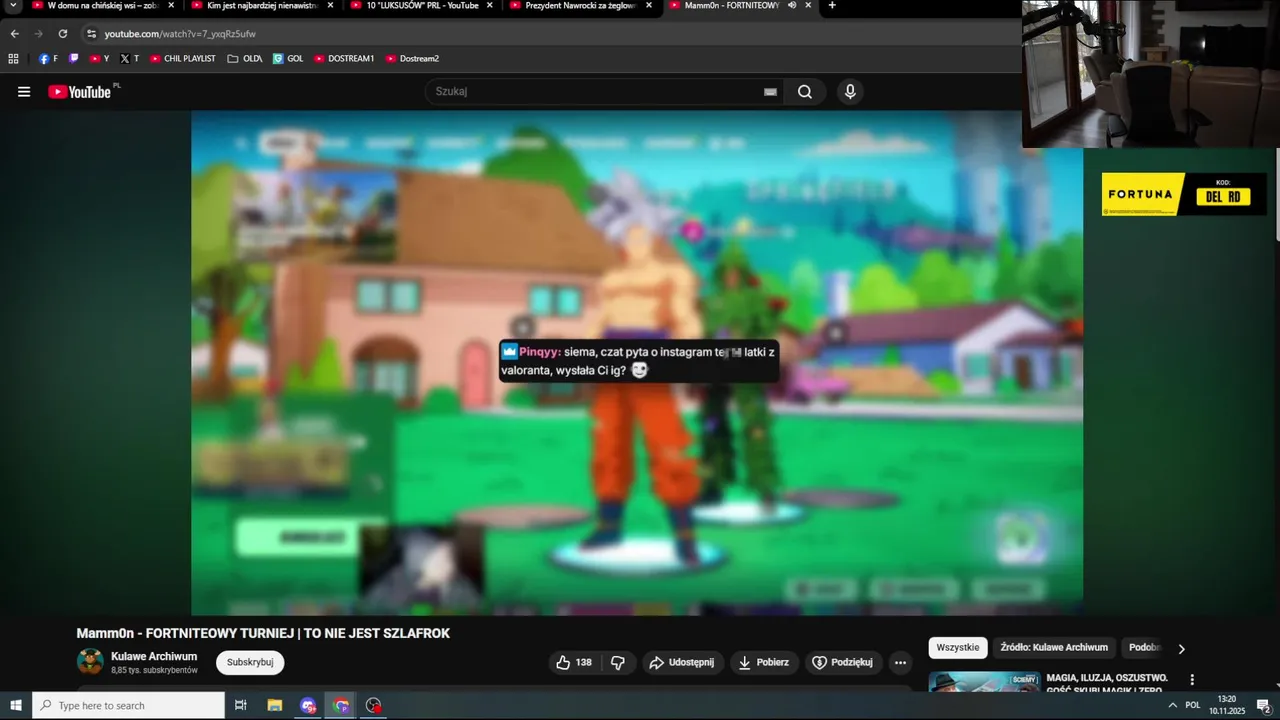This screenshot has height=720, width=1280.
Task: Open the Kulawe Archiwum channel name link
Action: [x=154, y=656]
